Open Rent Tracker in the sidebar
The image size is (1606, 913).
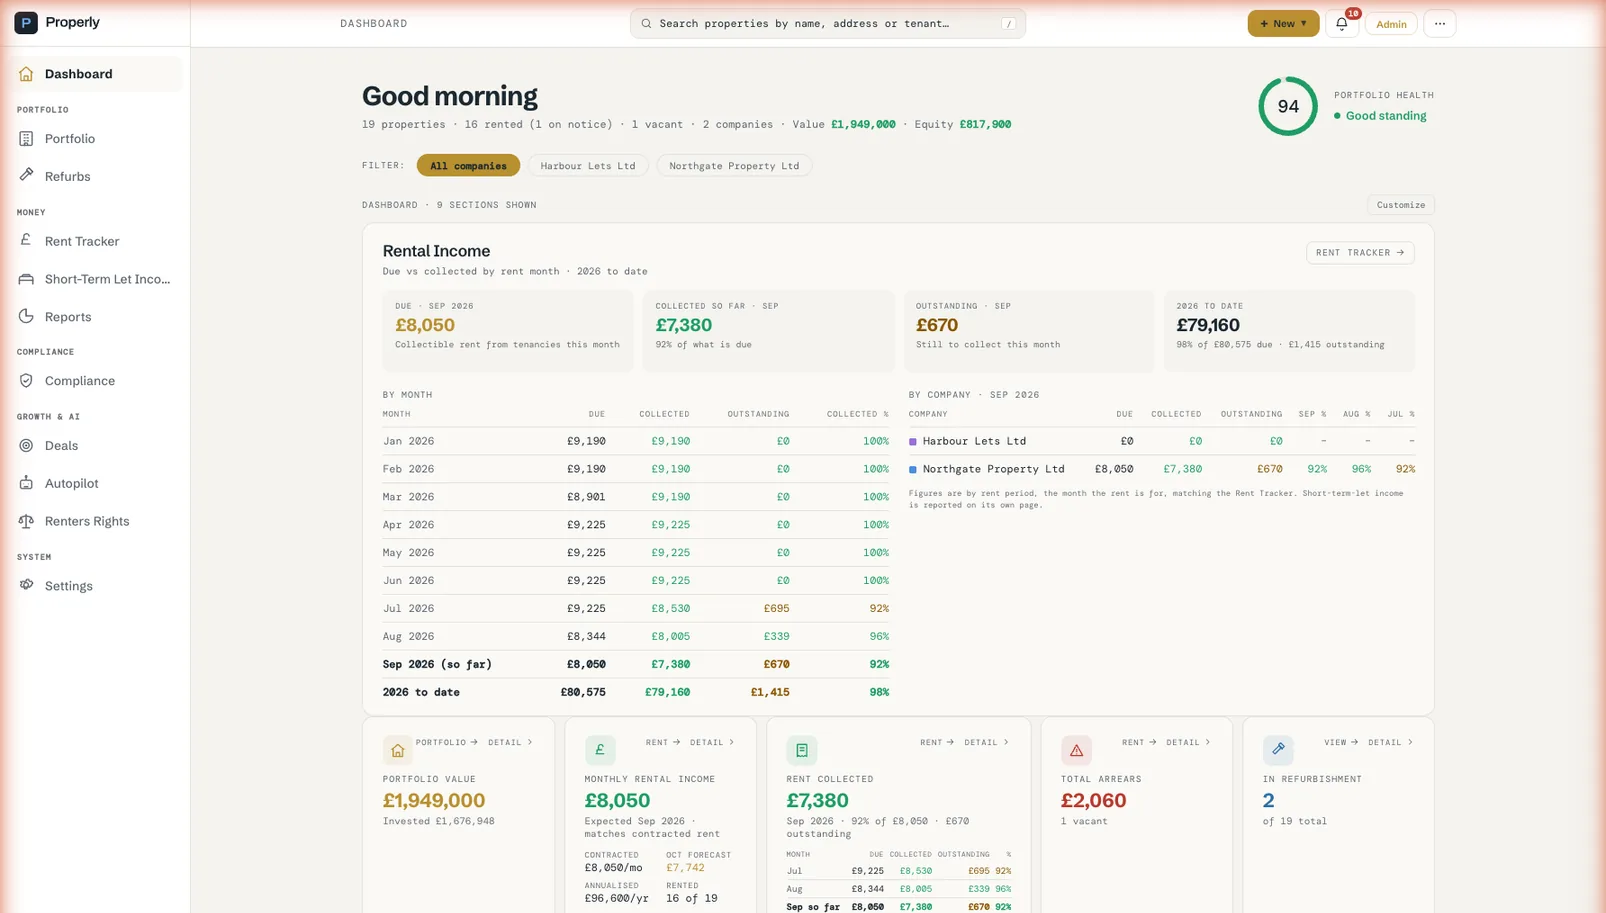click(x=97, y=241)
